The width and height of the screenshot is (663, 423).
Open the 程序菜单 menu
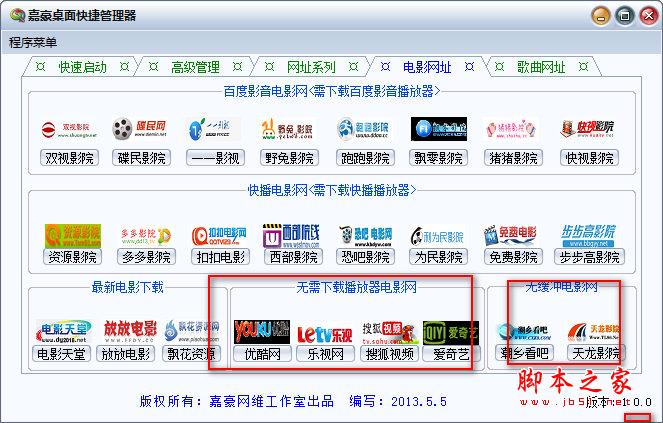point(33,42)
